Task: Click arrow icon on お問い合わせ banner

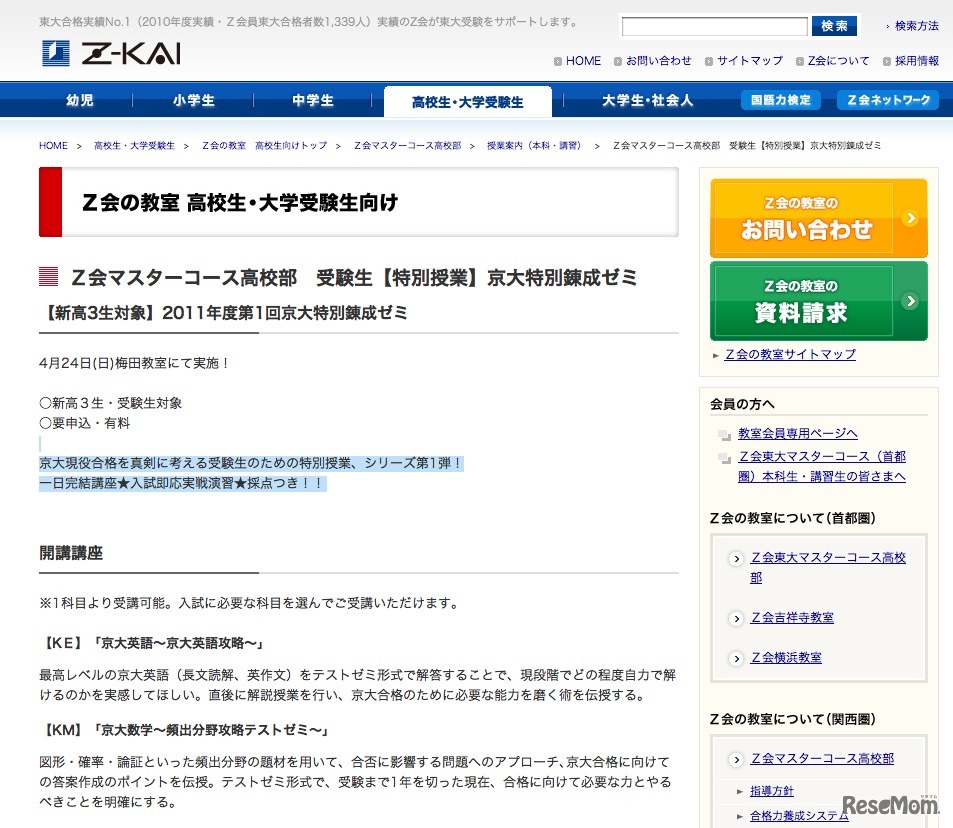Action: [x=910, y=218]
